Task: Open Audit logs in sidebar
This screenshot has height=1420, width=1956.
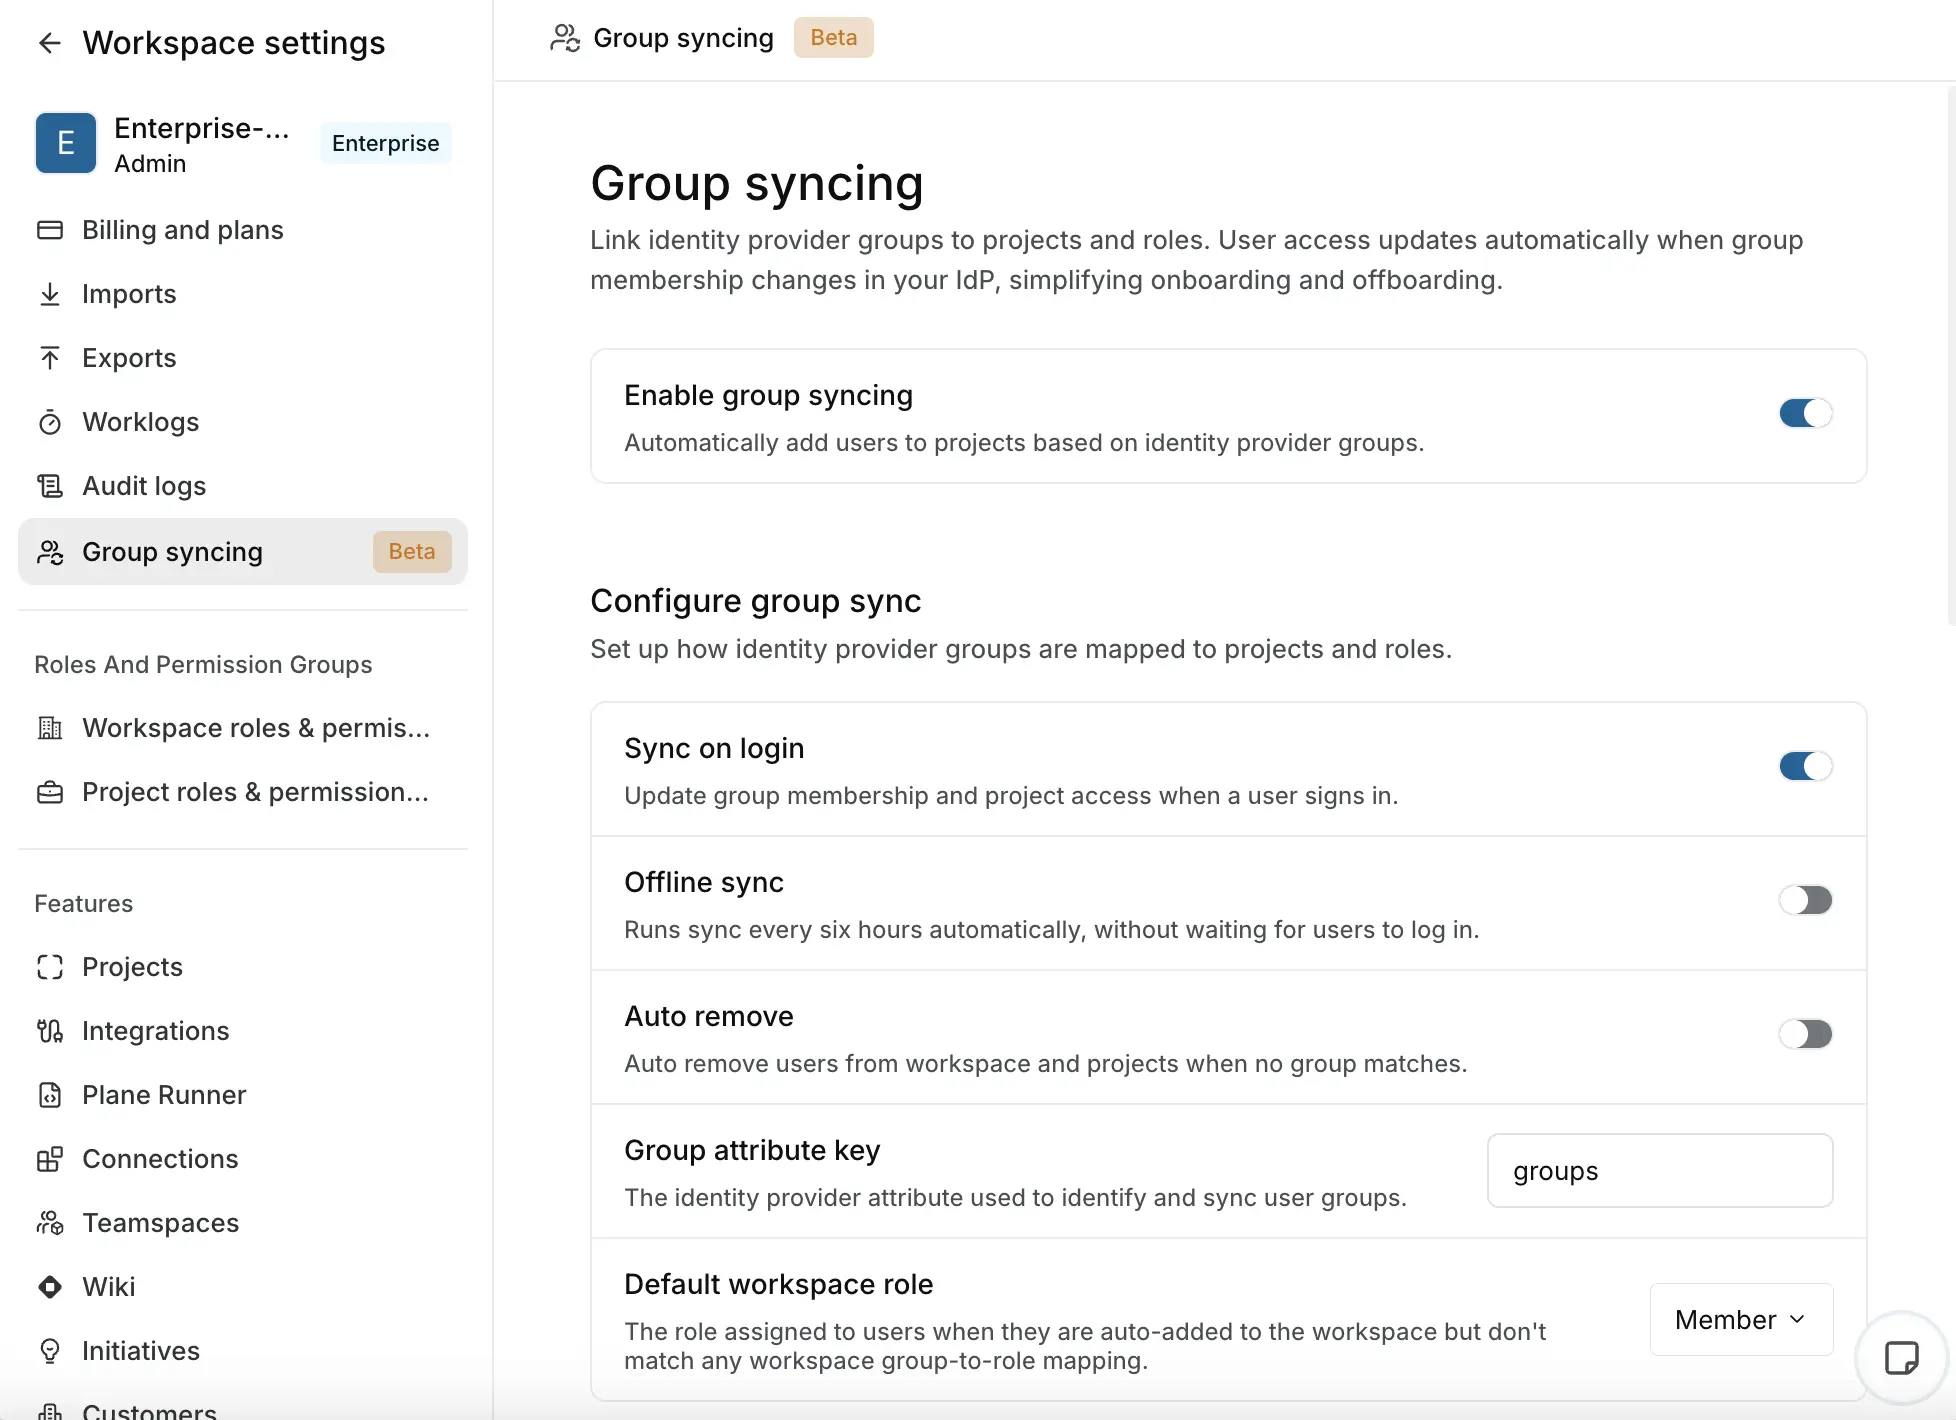Action: 243,486
